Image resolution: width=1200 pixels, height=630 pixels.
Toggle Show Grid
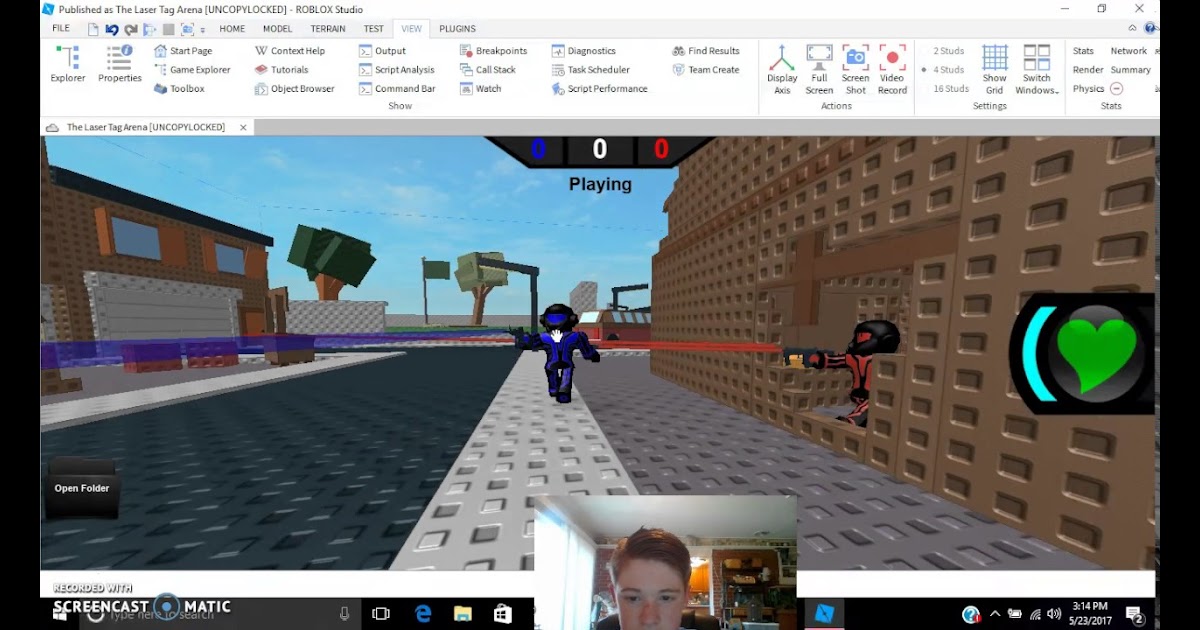994,70
